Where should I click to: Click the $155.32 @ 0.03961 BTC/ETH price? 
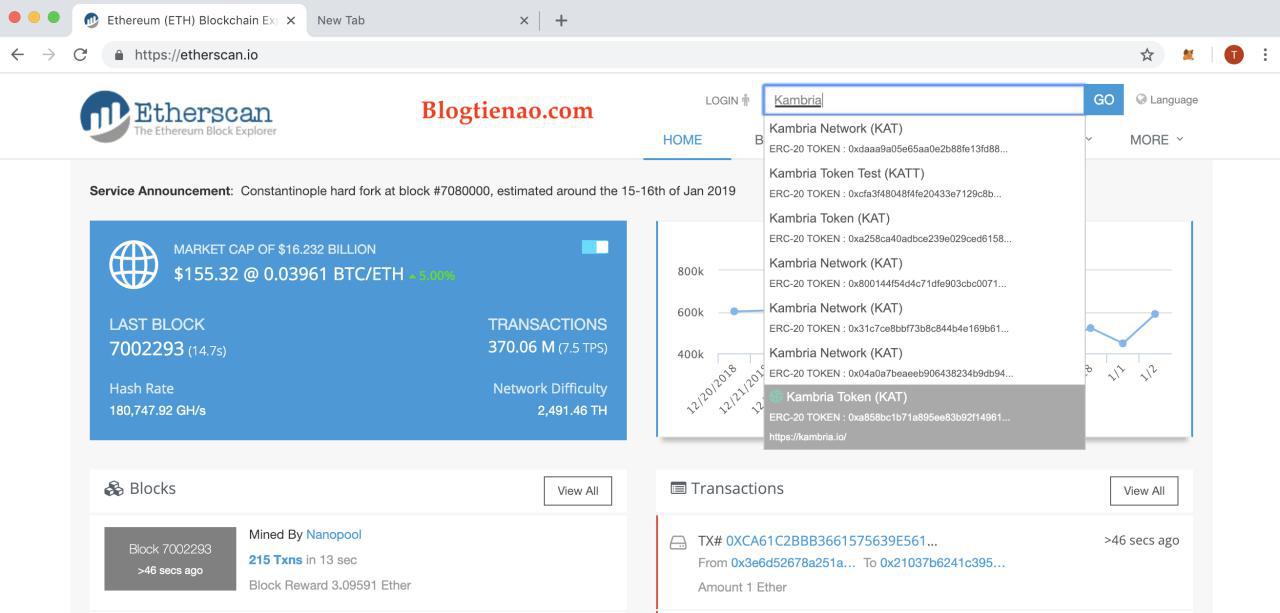pos(288,274)
